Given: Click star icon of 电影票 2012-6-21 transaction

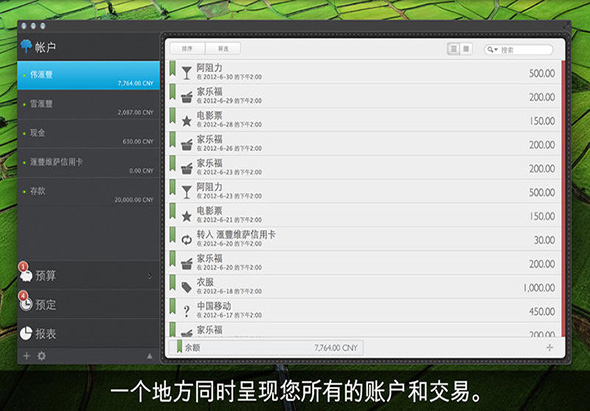Looking at the screenshot, I should (186, 216).
